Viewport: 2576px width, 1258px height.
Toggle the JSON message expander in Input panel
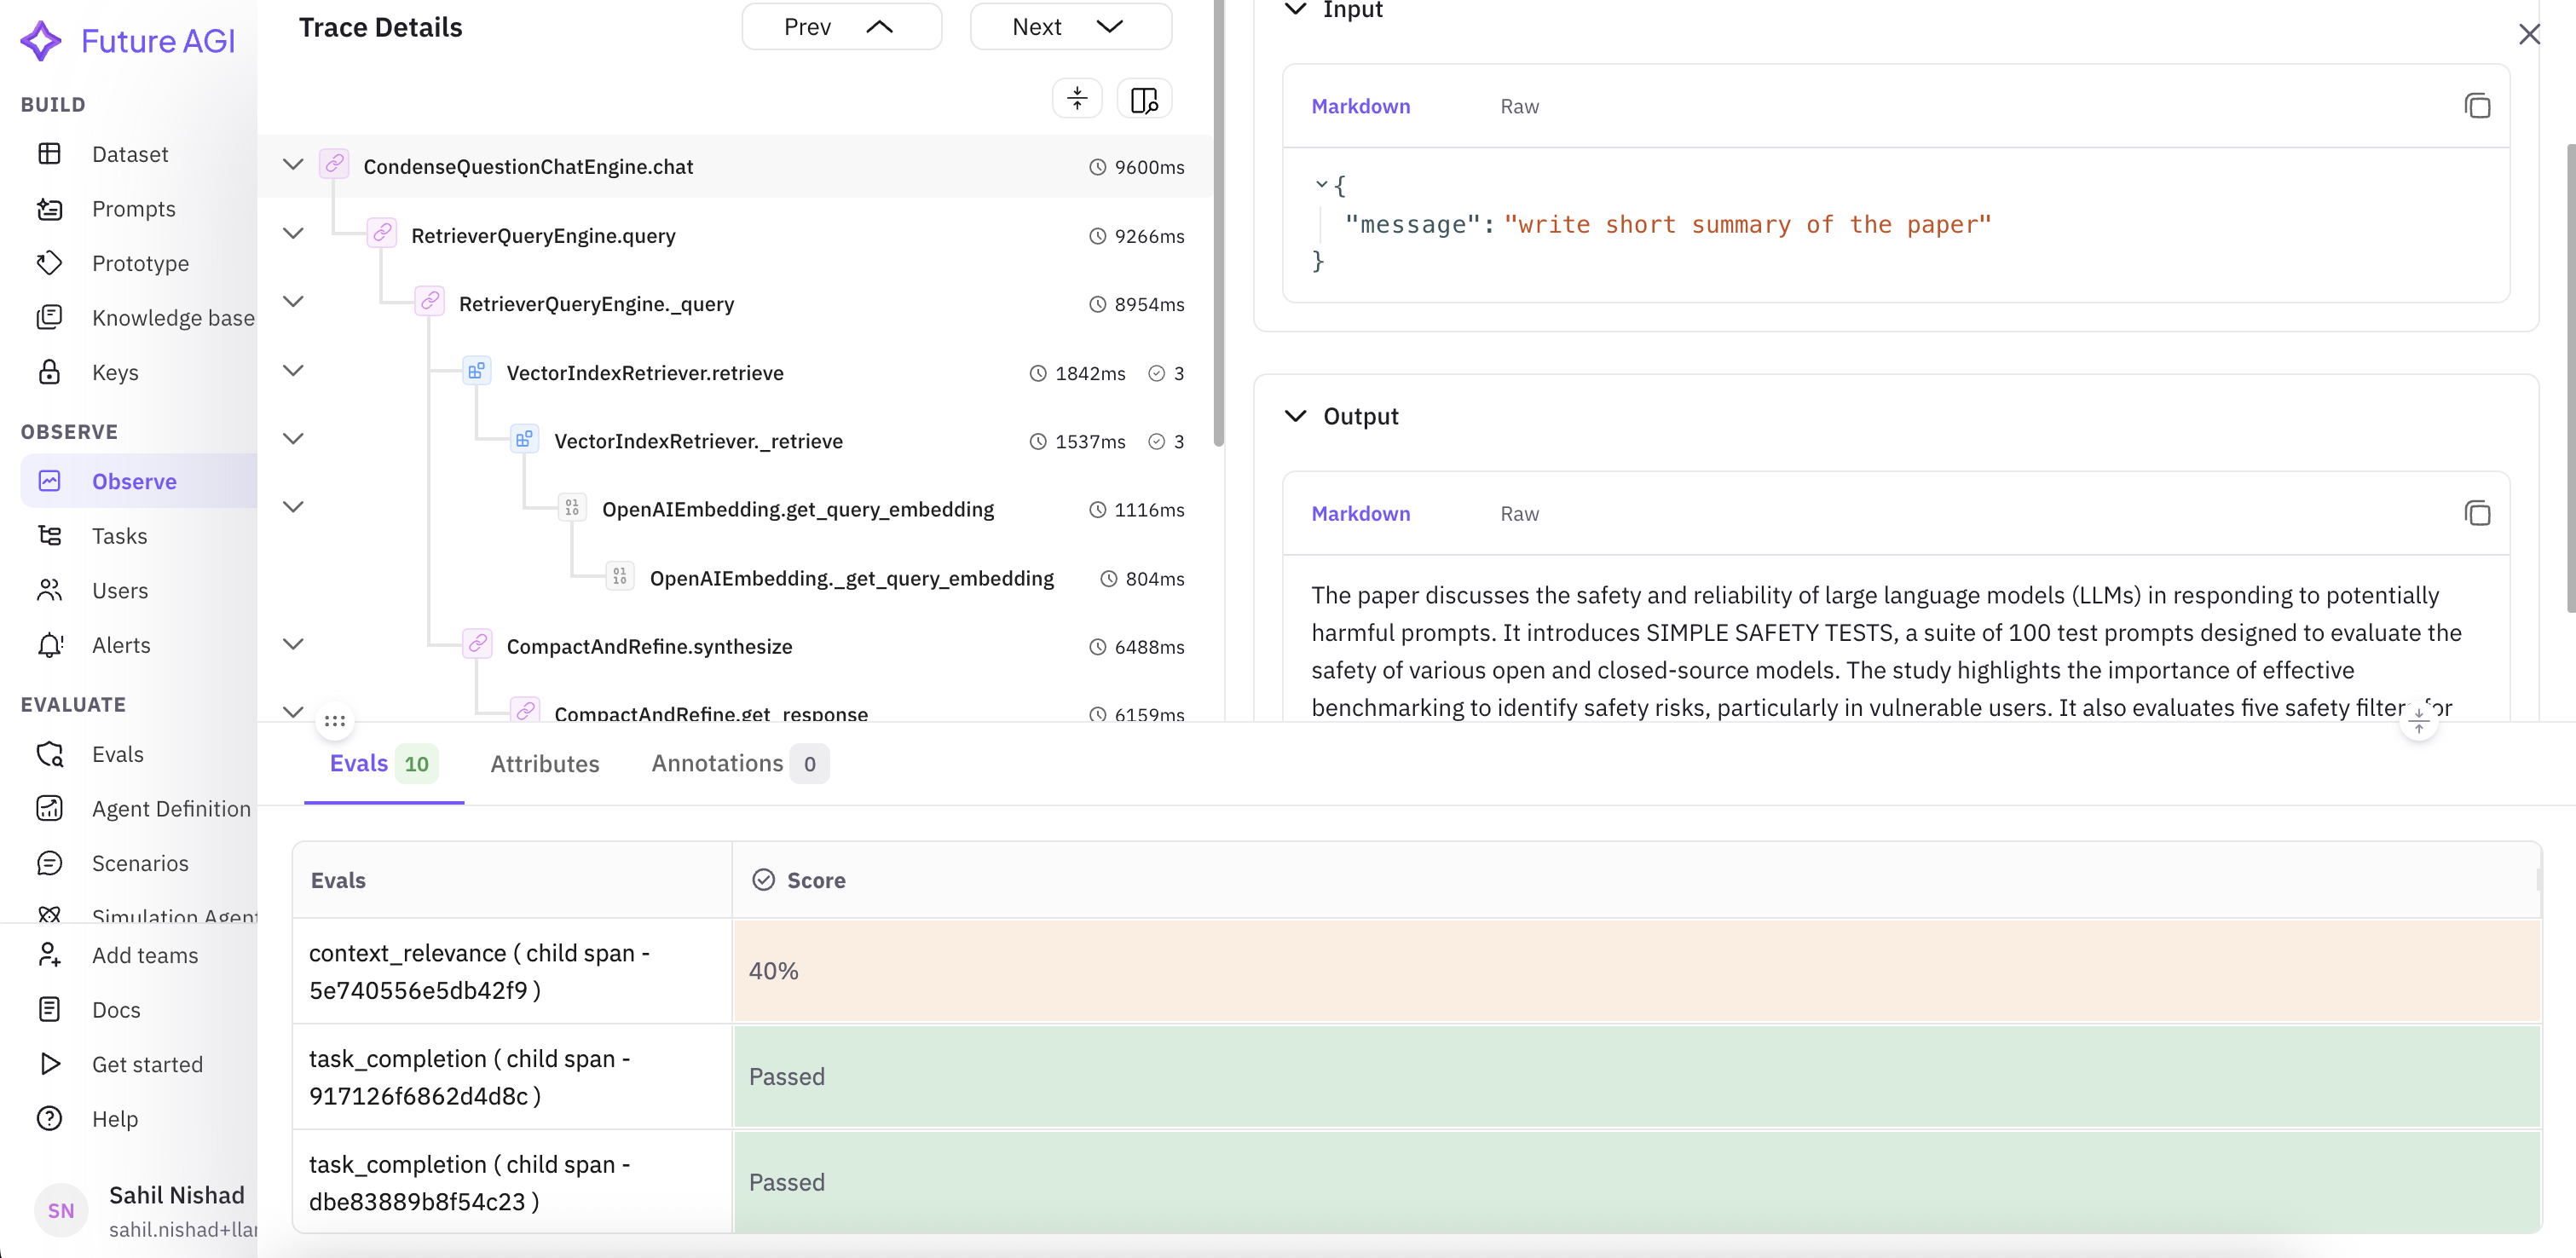(x=1321, y=184)
